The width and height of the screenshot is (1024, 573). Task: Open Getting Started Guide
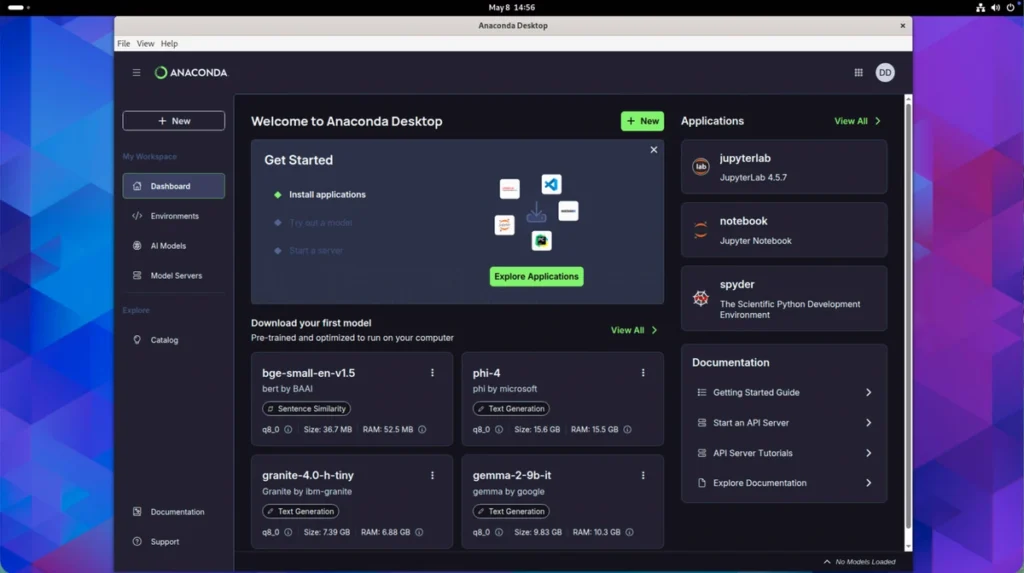click(784, 392)
